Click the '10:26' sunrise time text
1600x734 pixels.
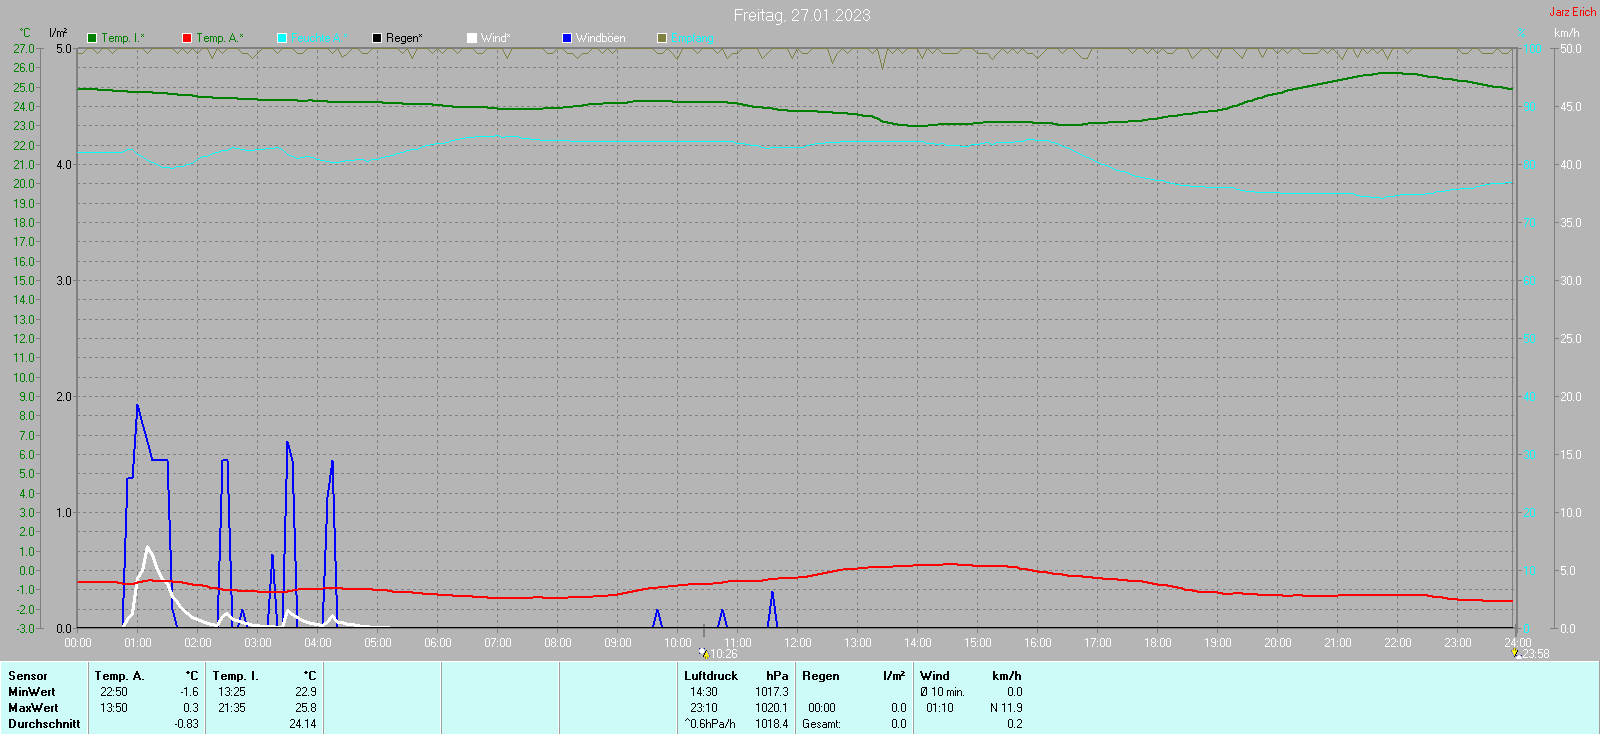[x=724, y=654]
